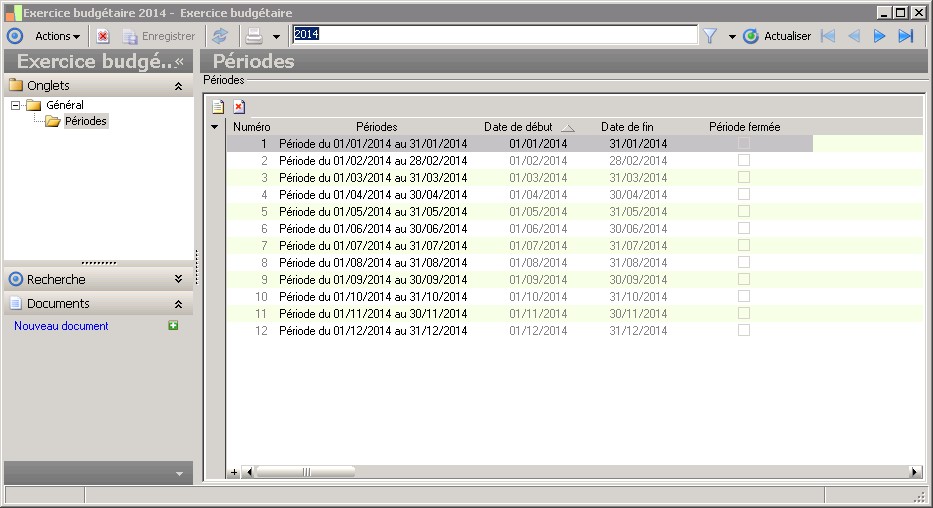Screen dimensions: 933x508
Task: Click the search field containing 2014
Action: click(494, 35)
